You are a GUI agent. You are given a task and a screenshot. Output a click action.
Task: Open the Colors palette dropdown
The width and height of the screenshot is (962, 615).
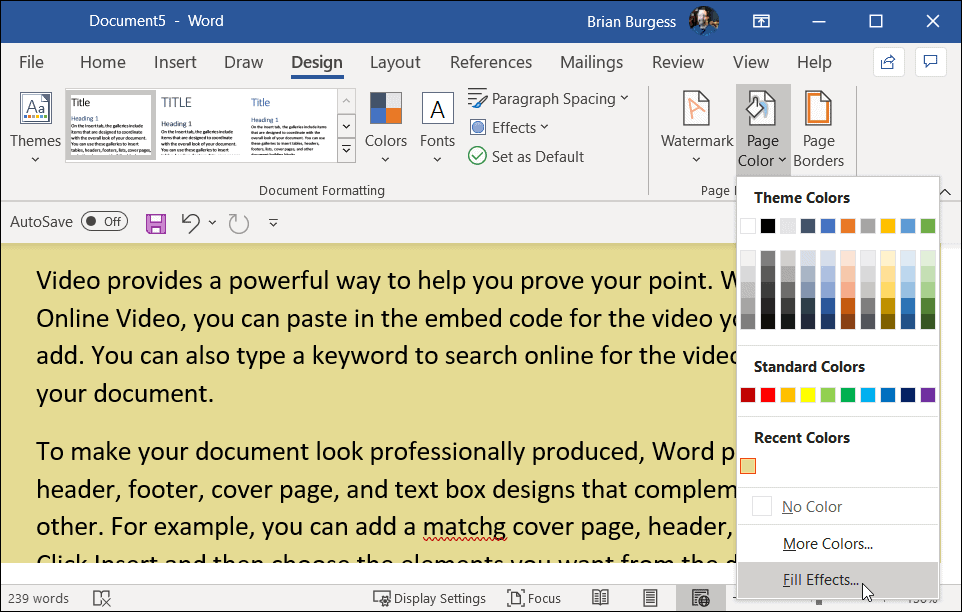pyautogui.click(x=385, y=127)
